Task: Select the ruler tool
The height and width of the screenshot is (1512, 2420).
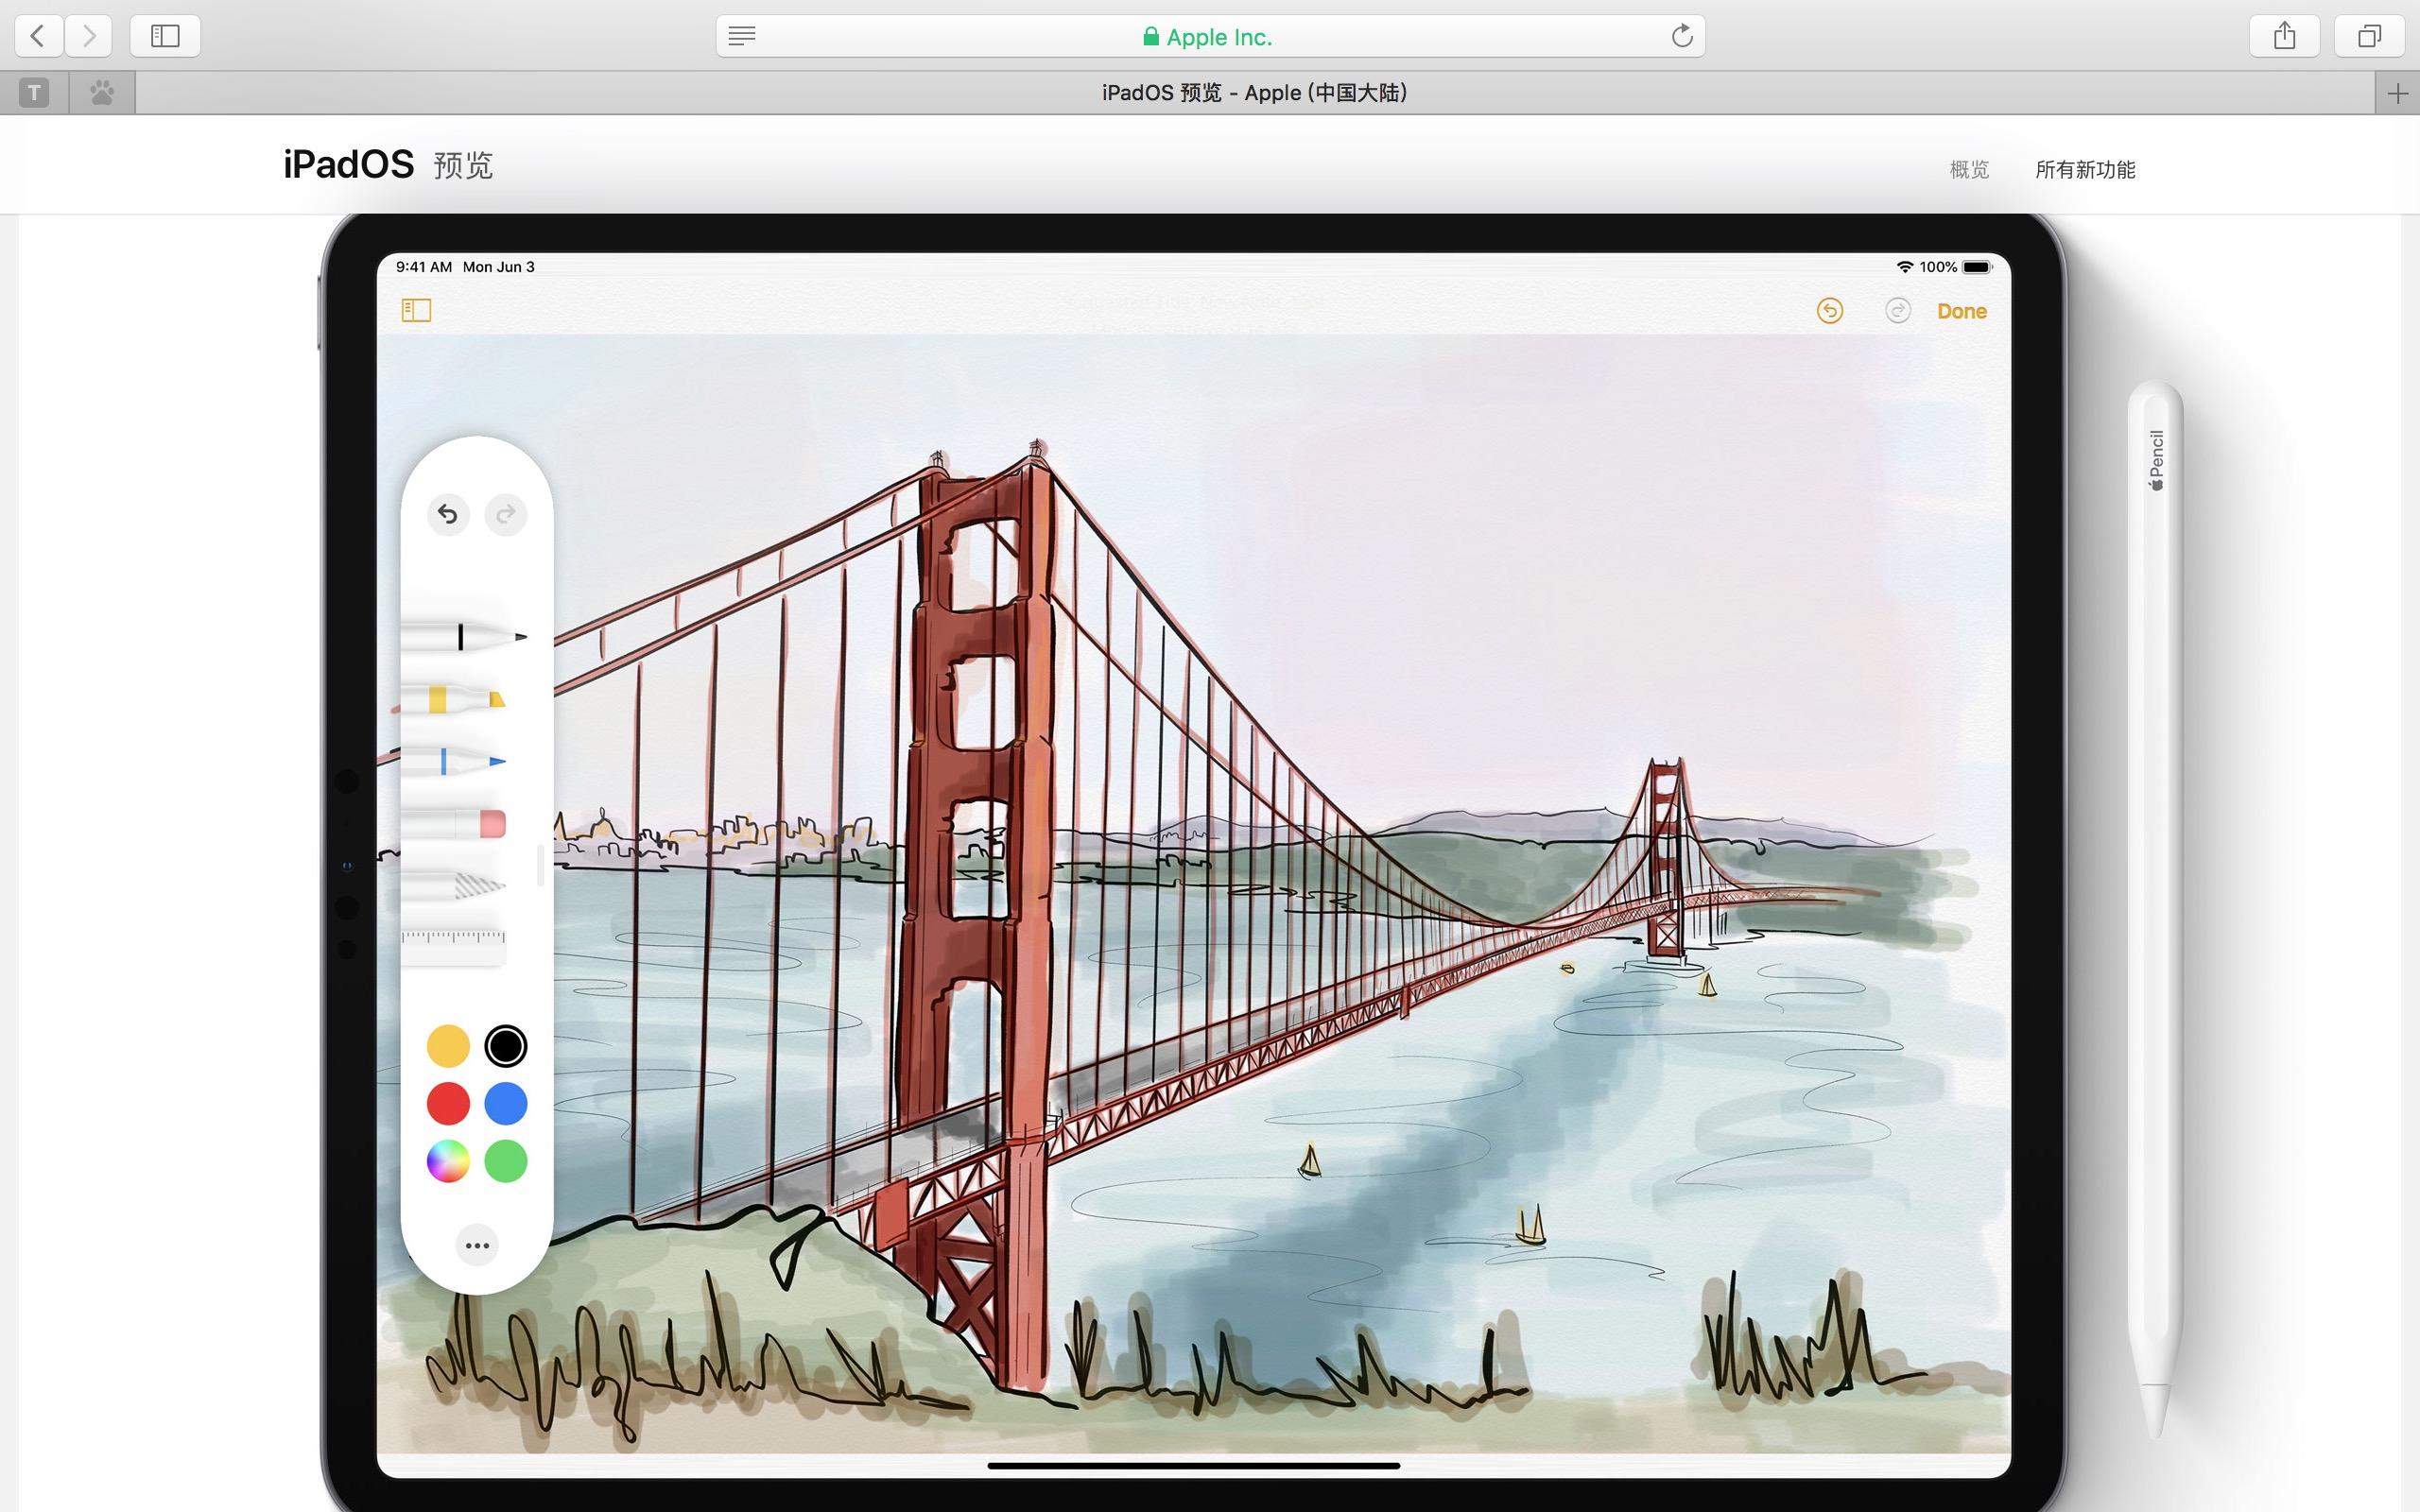Action: coord(453,946)
